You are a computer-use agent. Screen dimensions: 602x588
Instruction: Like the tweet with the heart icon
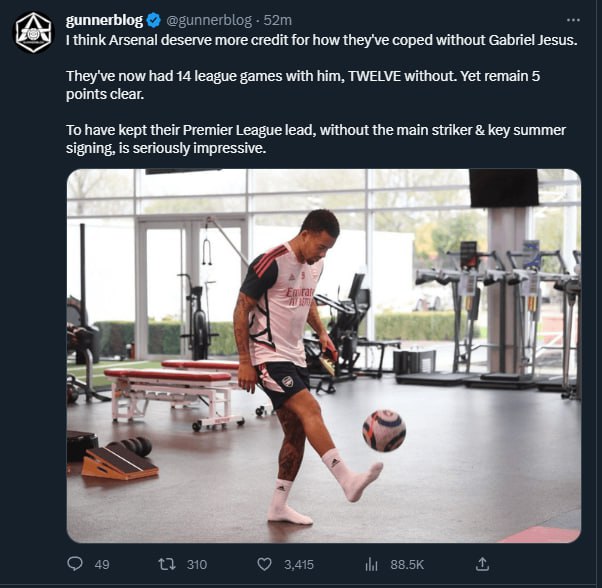pos(264,564)
